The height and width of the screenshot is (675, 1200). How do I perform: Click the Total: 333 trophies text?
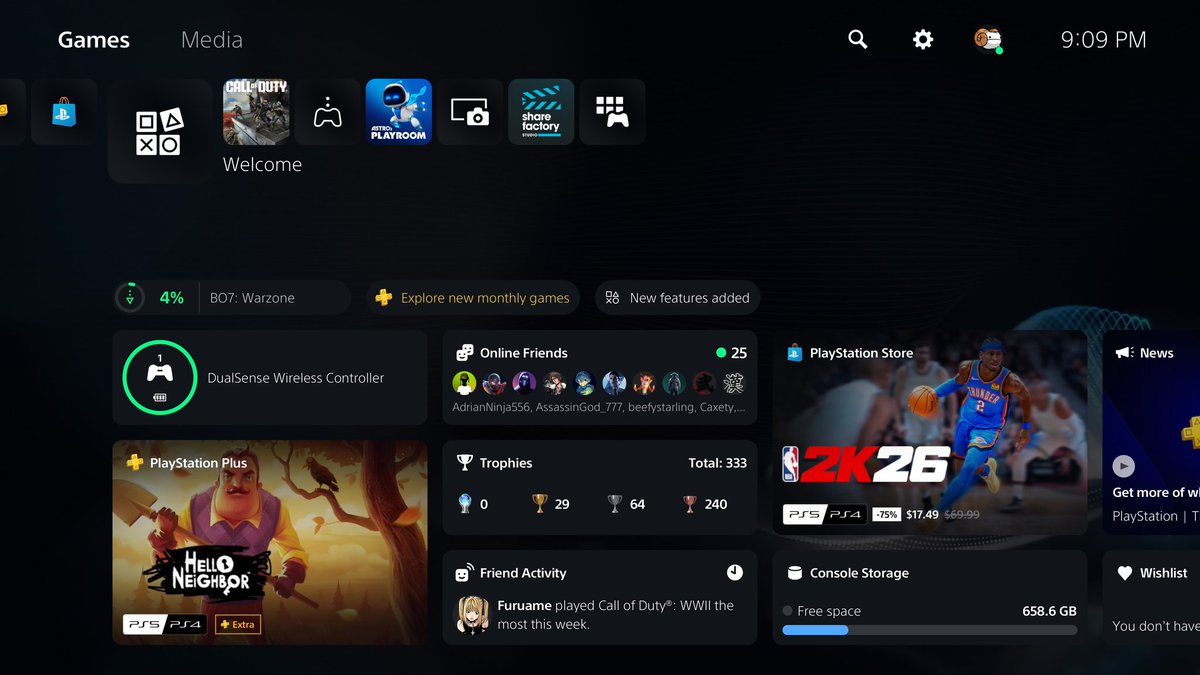[717, 463]
